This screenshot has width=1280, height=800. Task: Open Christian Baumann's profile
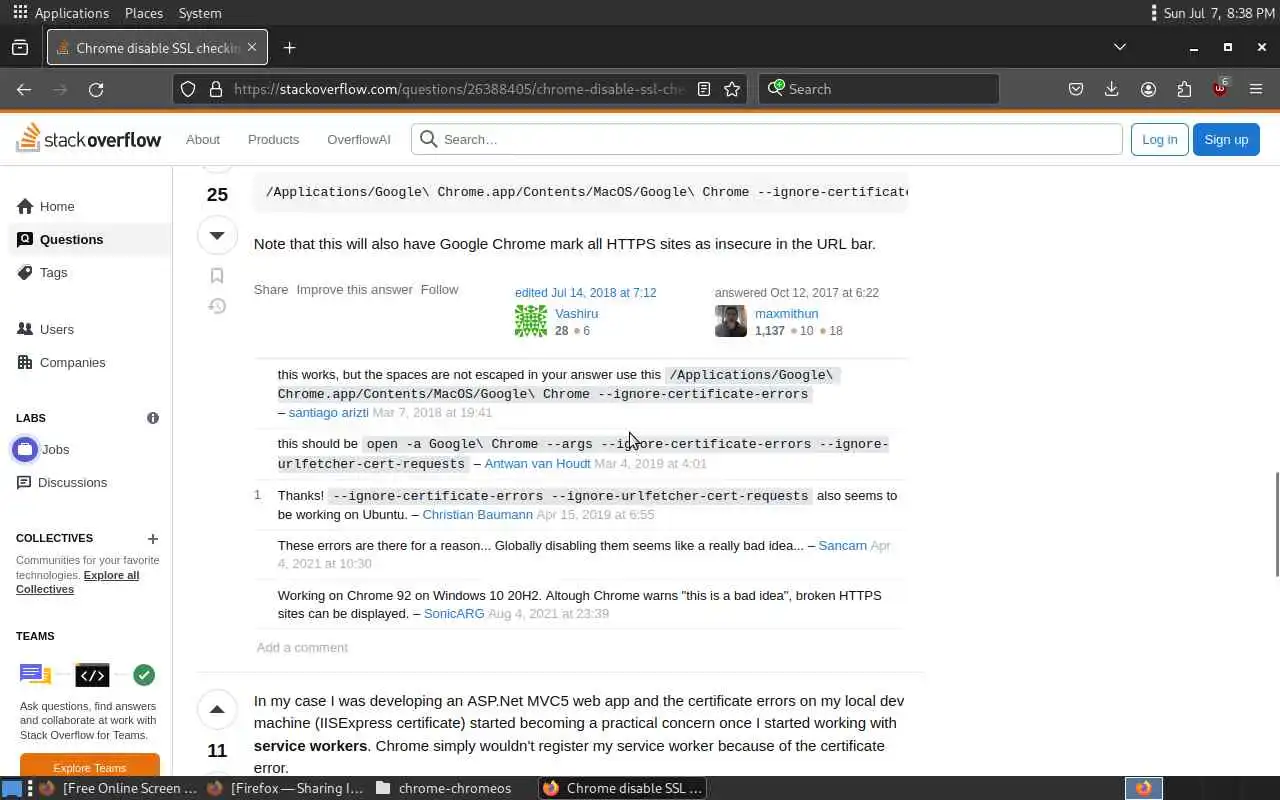[x=477, y=514]
